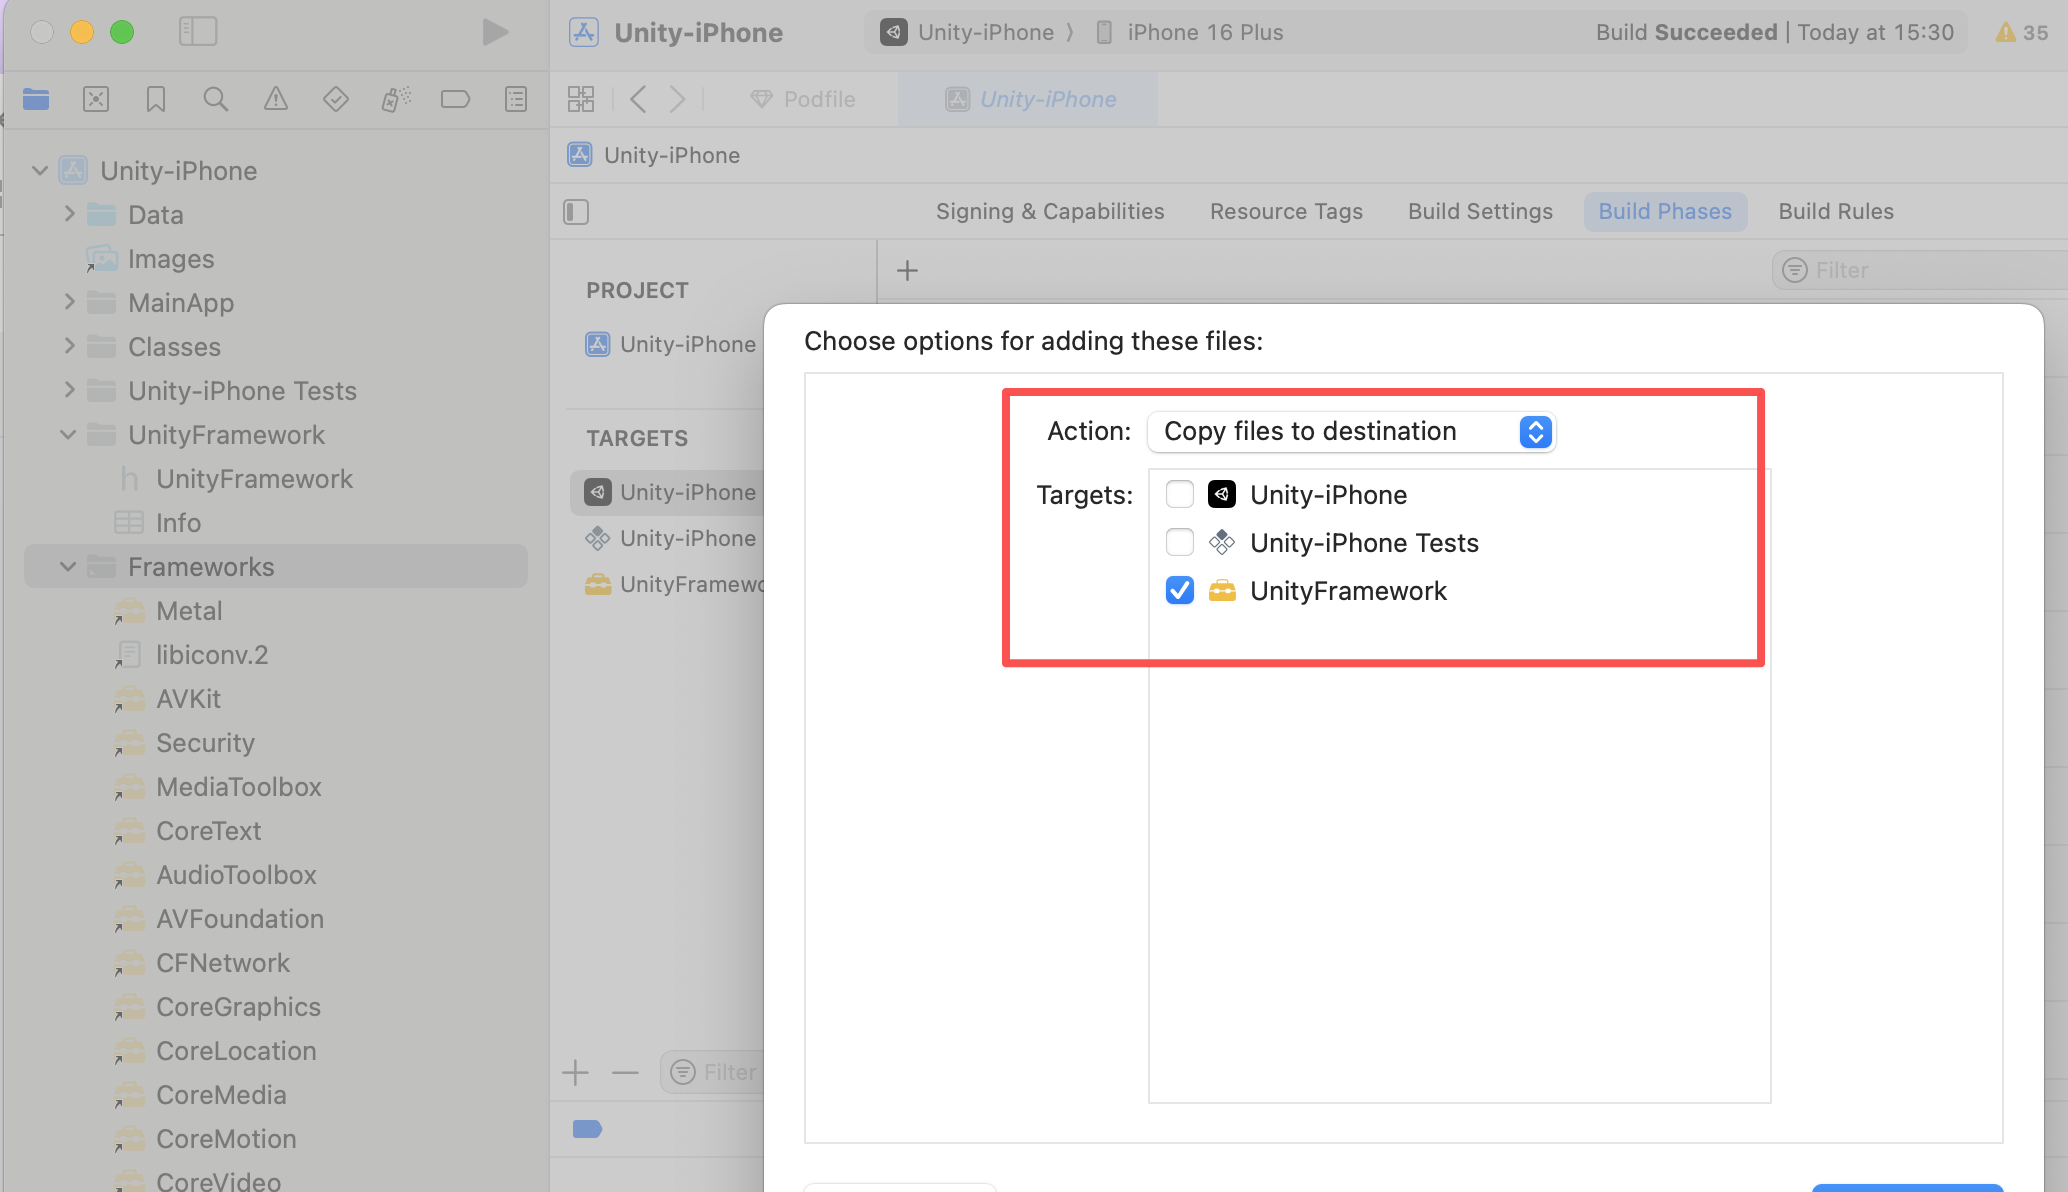
Task: Select the Images asset in navigator
Action: point(171,259)
